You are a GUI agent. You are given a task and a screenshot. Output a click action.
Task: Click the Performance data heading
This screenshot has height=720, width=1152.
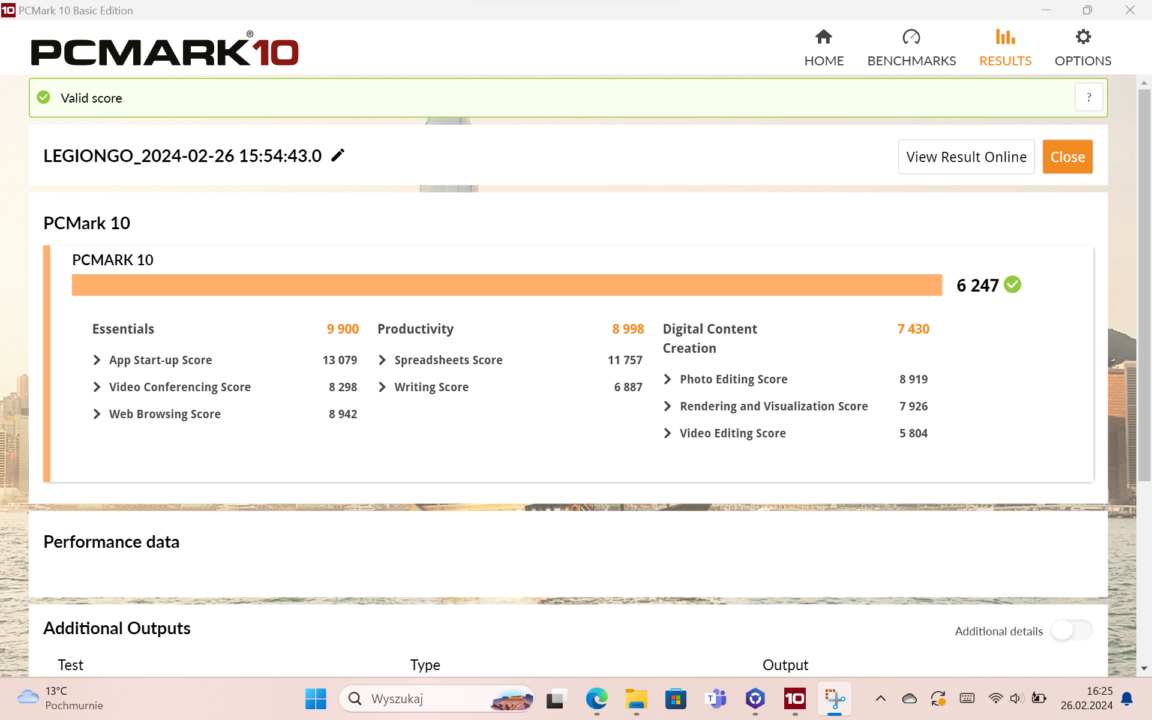click(x=112, y=542)
